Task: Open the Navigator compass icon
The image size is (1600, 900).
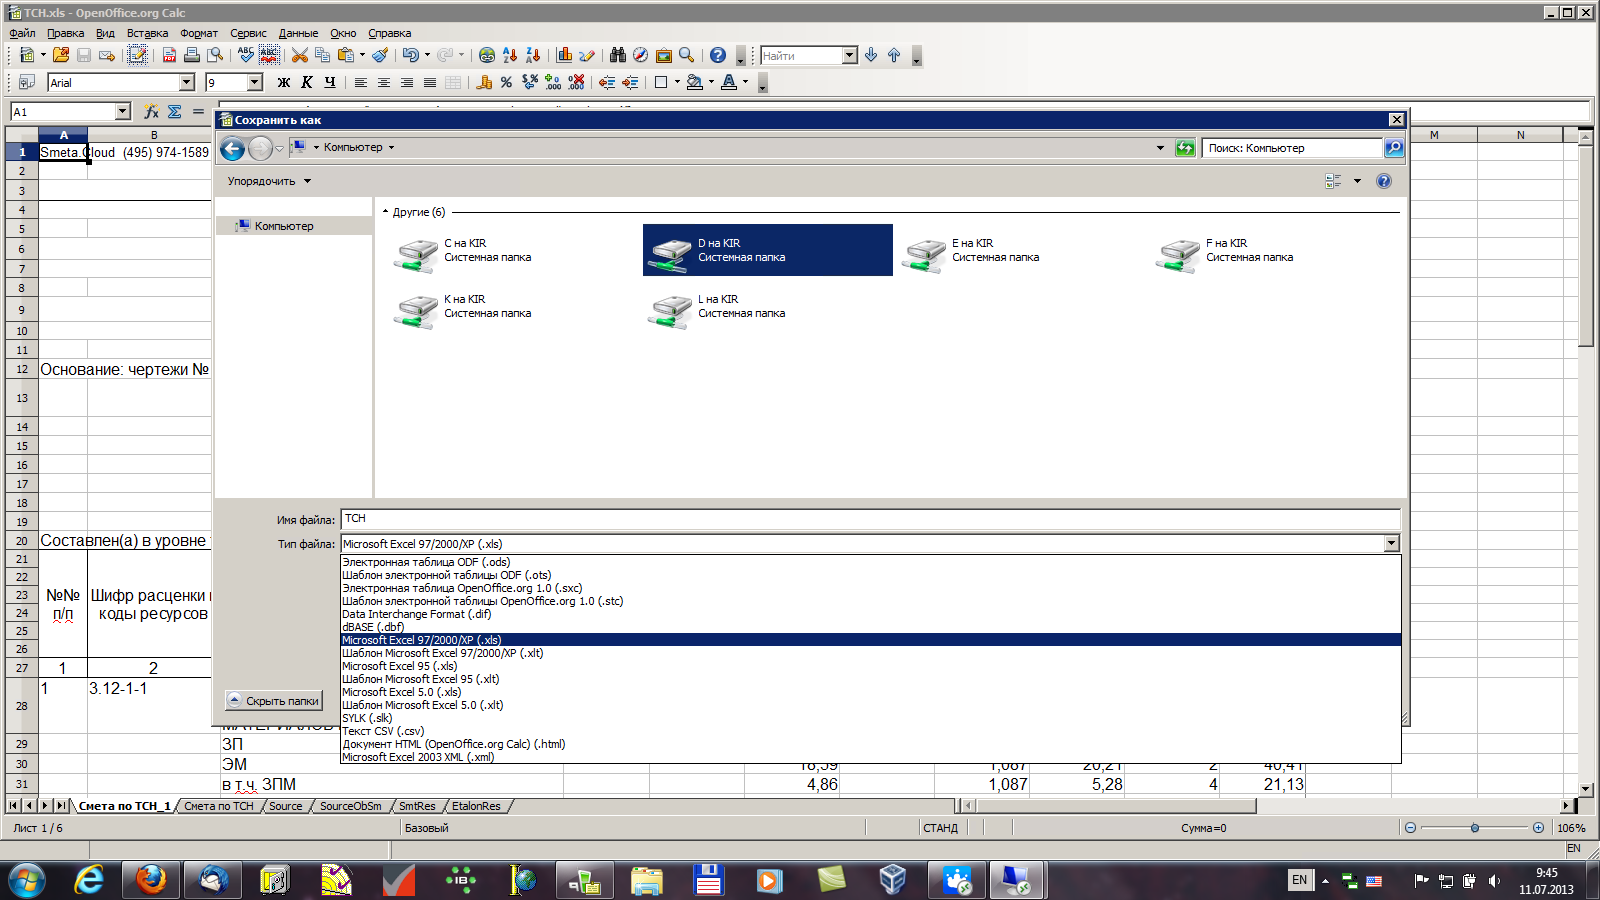Action: [641, 55]
